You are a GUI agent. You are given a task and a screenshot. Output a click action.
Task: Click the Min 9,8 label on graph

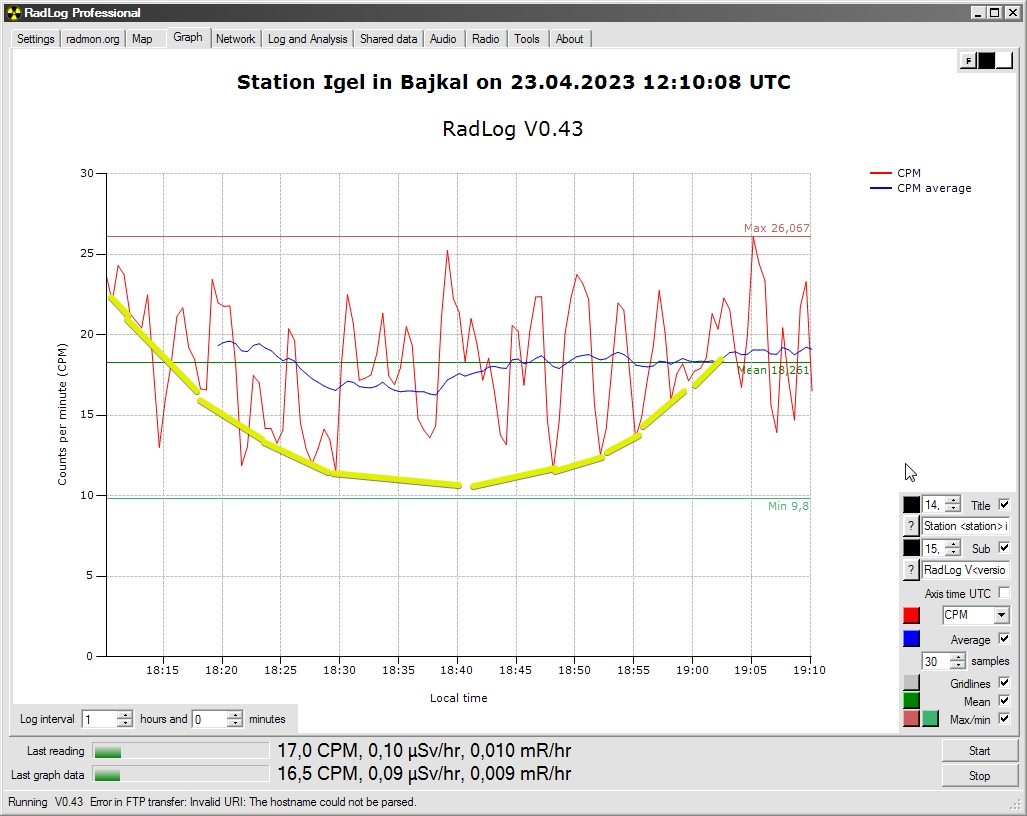click(789, 506)
